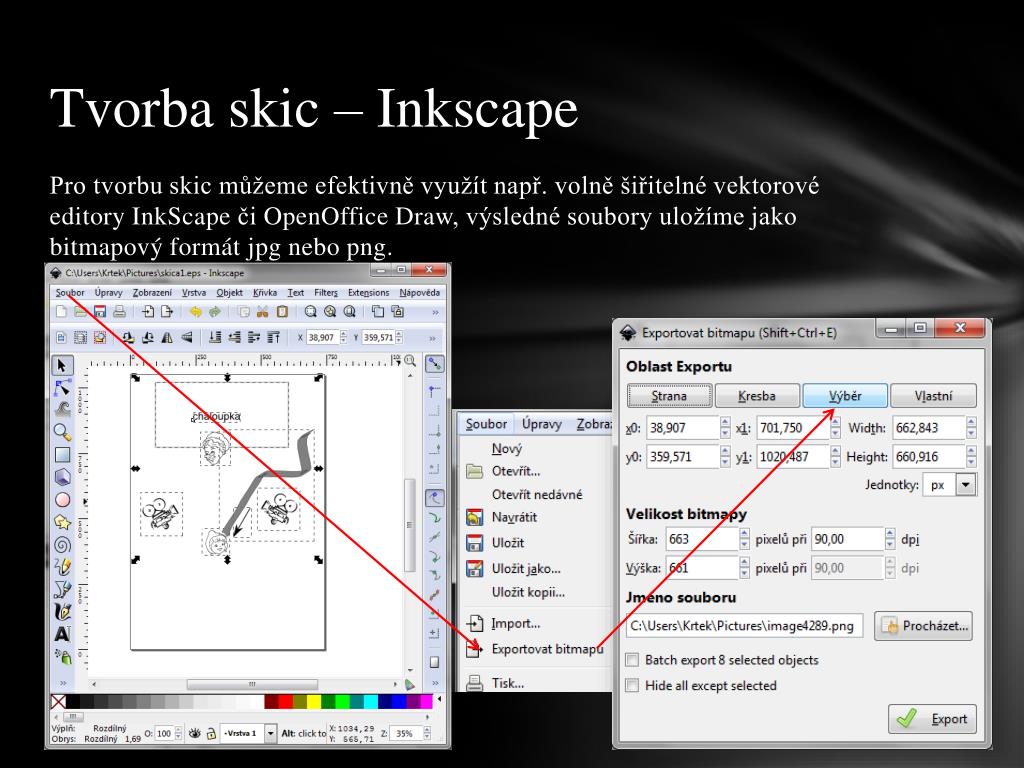
Task: Click the Save (floppy disk) toolbar icon
Action: point(100,312)
